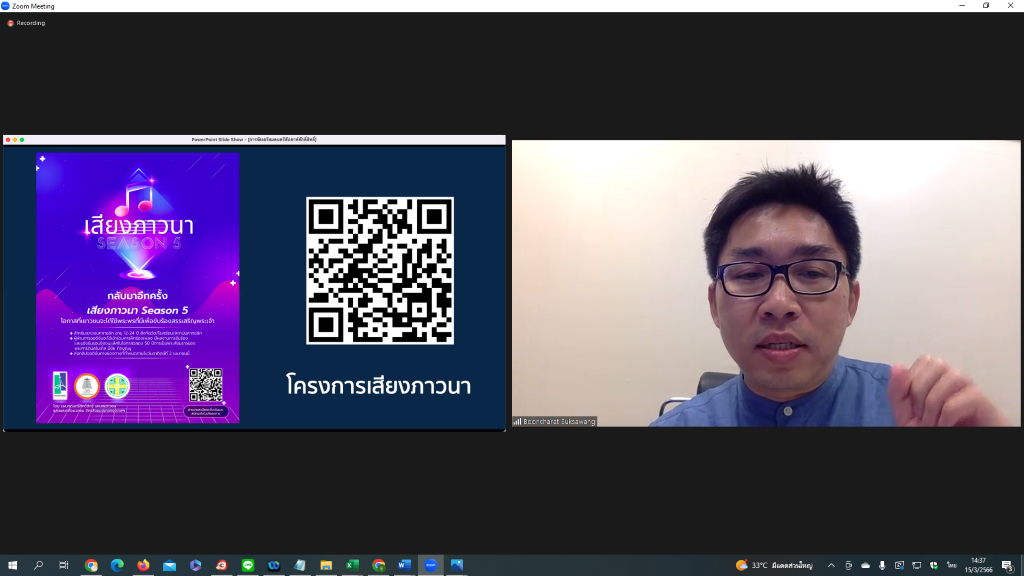Open OneDrive cloud icon in system tray

point(865,566)
